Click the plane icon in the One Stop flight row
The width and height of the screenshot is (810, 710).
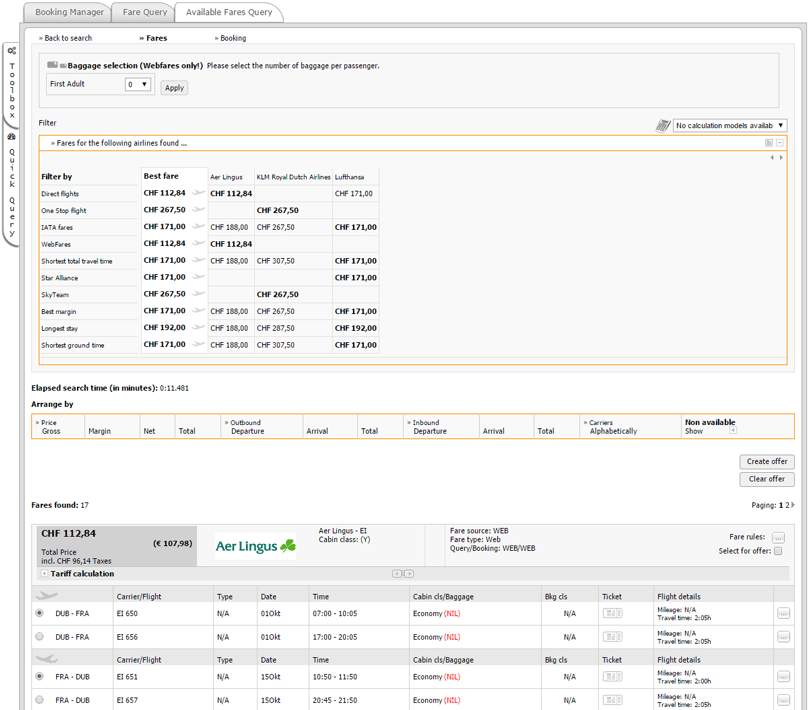pos(198,210)
